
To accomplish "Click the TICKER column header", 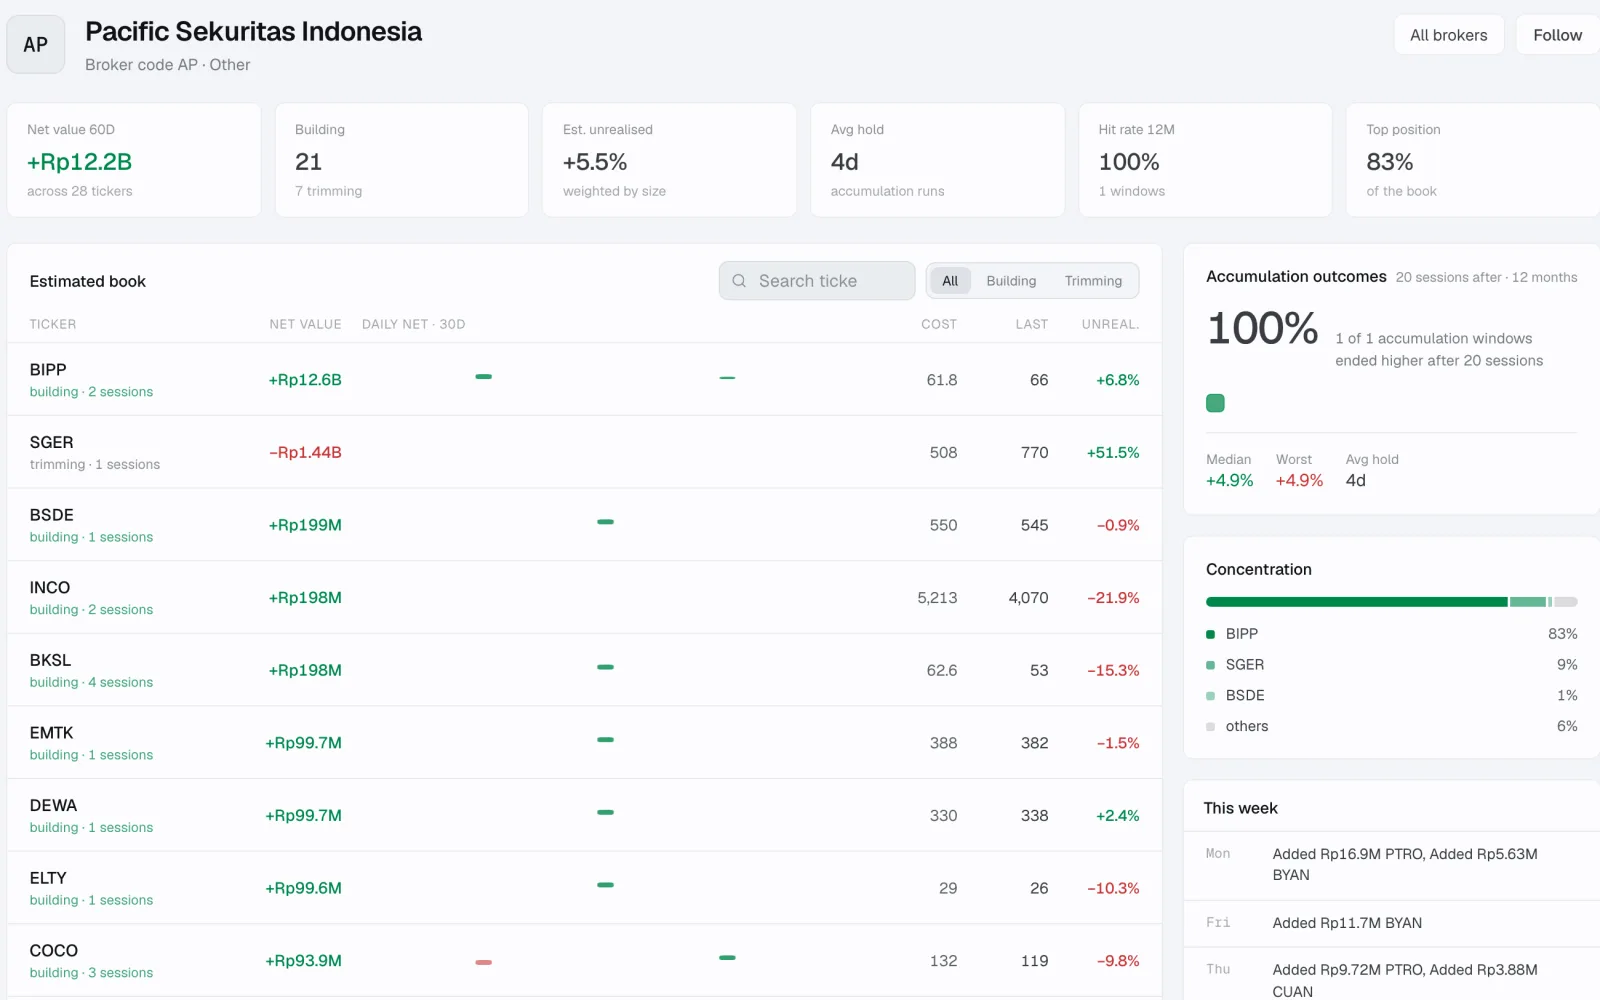I will [x=53, y=324].
